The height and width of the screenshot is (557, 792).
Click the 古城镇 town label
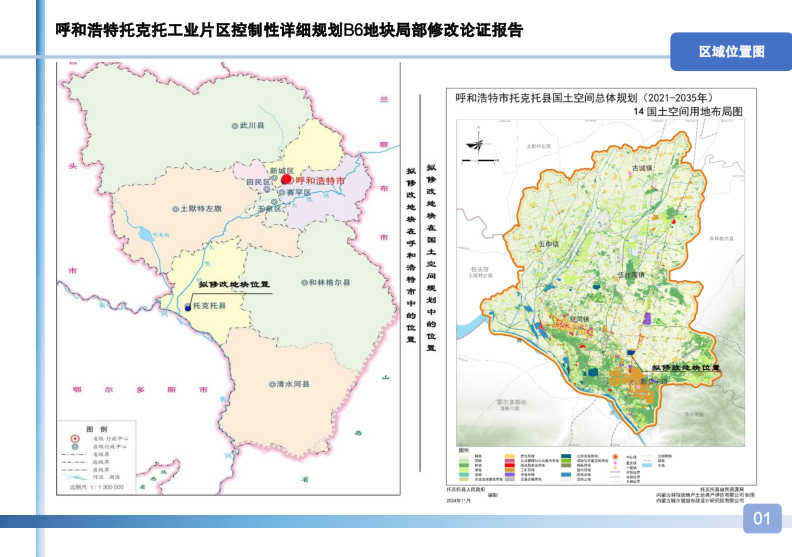(641, 168)
